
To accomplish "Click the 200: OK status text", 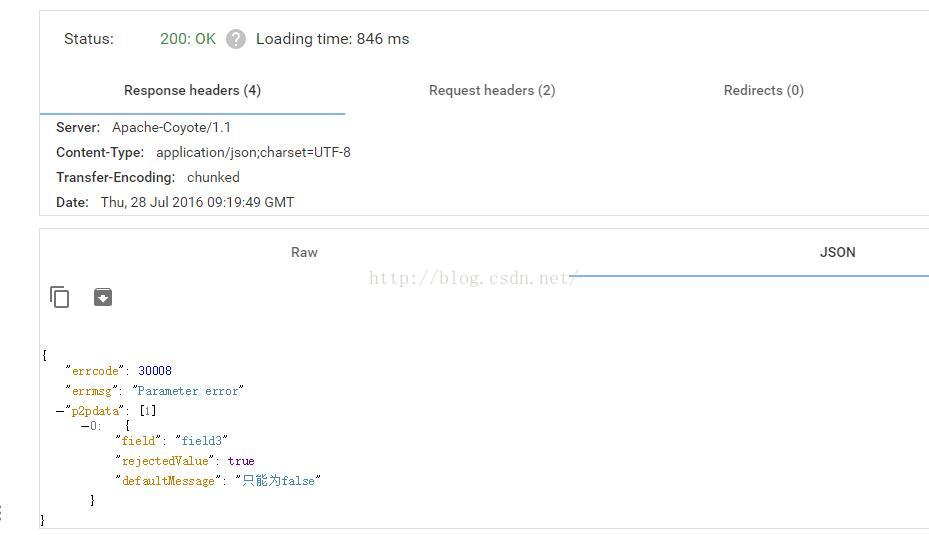I will [x=188, y=39].
